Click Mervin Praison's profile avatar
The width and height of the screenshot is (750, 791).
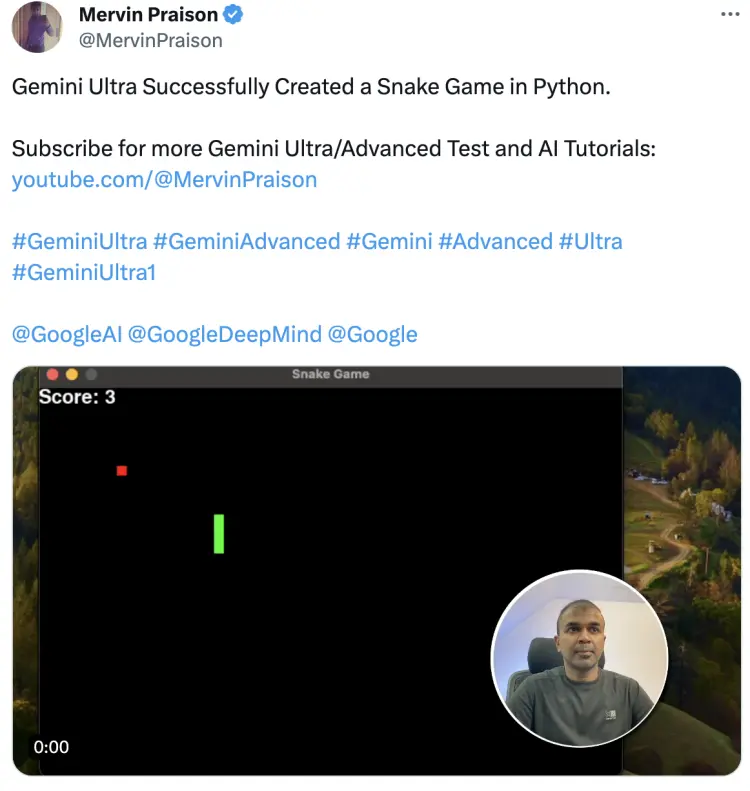pyautogui.click(x=37, y=27)
